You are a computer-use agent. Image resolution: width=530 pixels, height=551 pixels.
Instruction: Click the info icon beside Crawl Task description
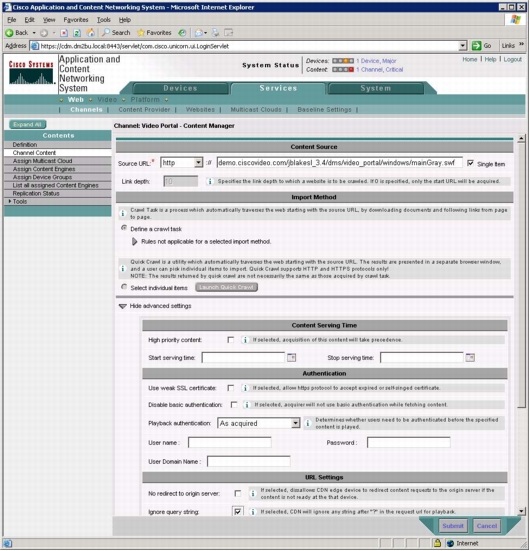point(123,213)
